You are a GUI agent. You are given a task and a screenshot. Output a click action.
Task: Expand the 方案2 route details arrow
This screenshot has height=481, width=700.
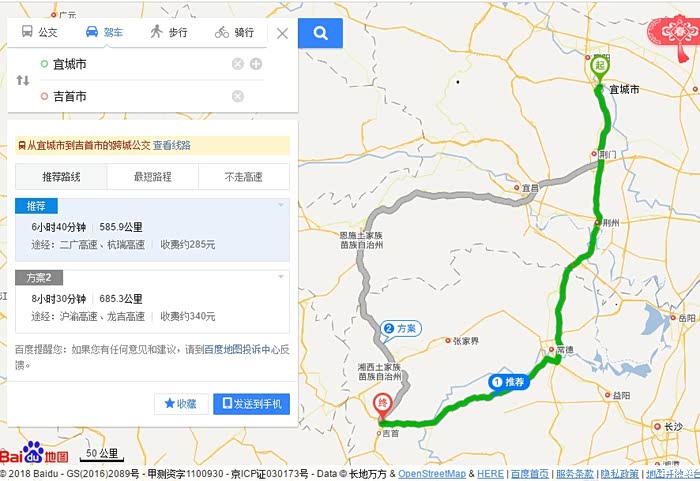[x=281, y=276]
